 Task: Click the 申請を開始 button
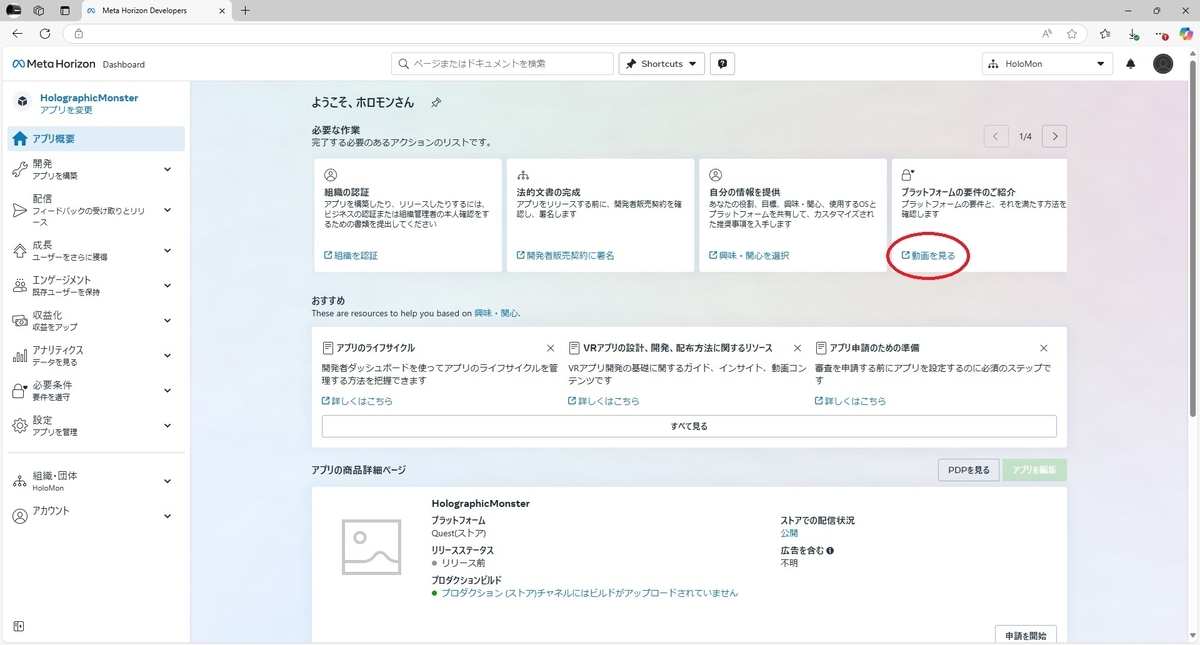pyautogui.click(x=1026, y=635)
